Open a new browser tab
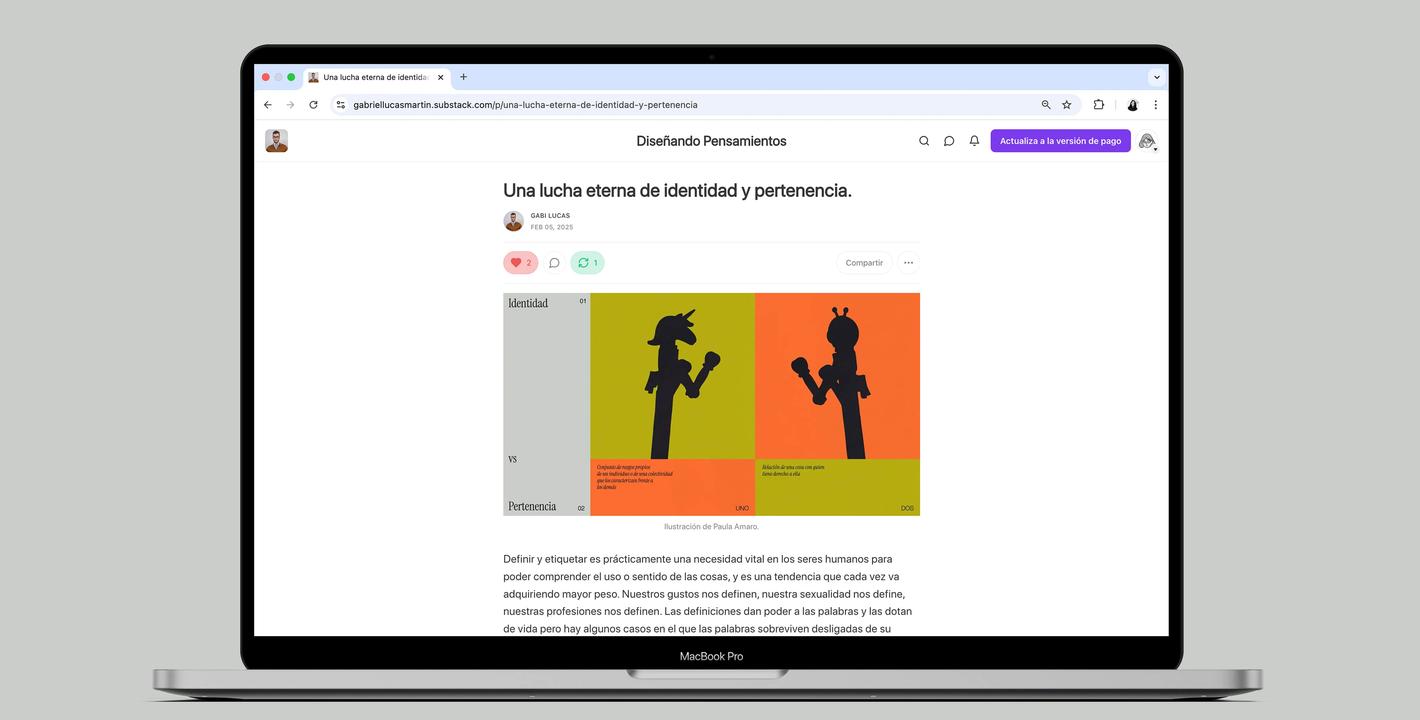The width and height of the screenshot is (1420, 720). pos(463,77)
